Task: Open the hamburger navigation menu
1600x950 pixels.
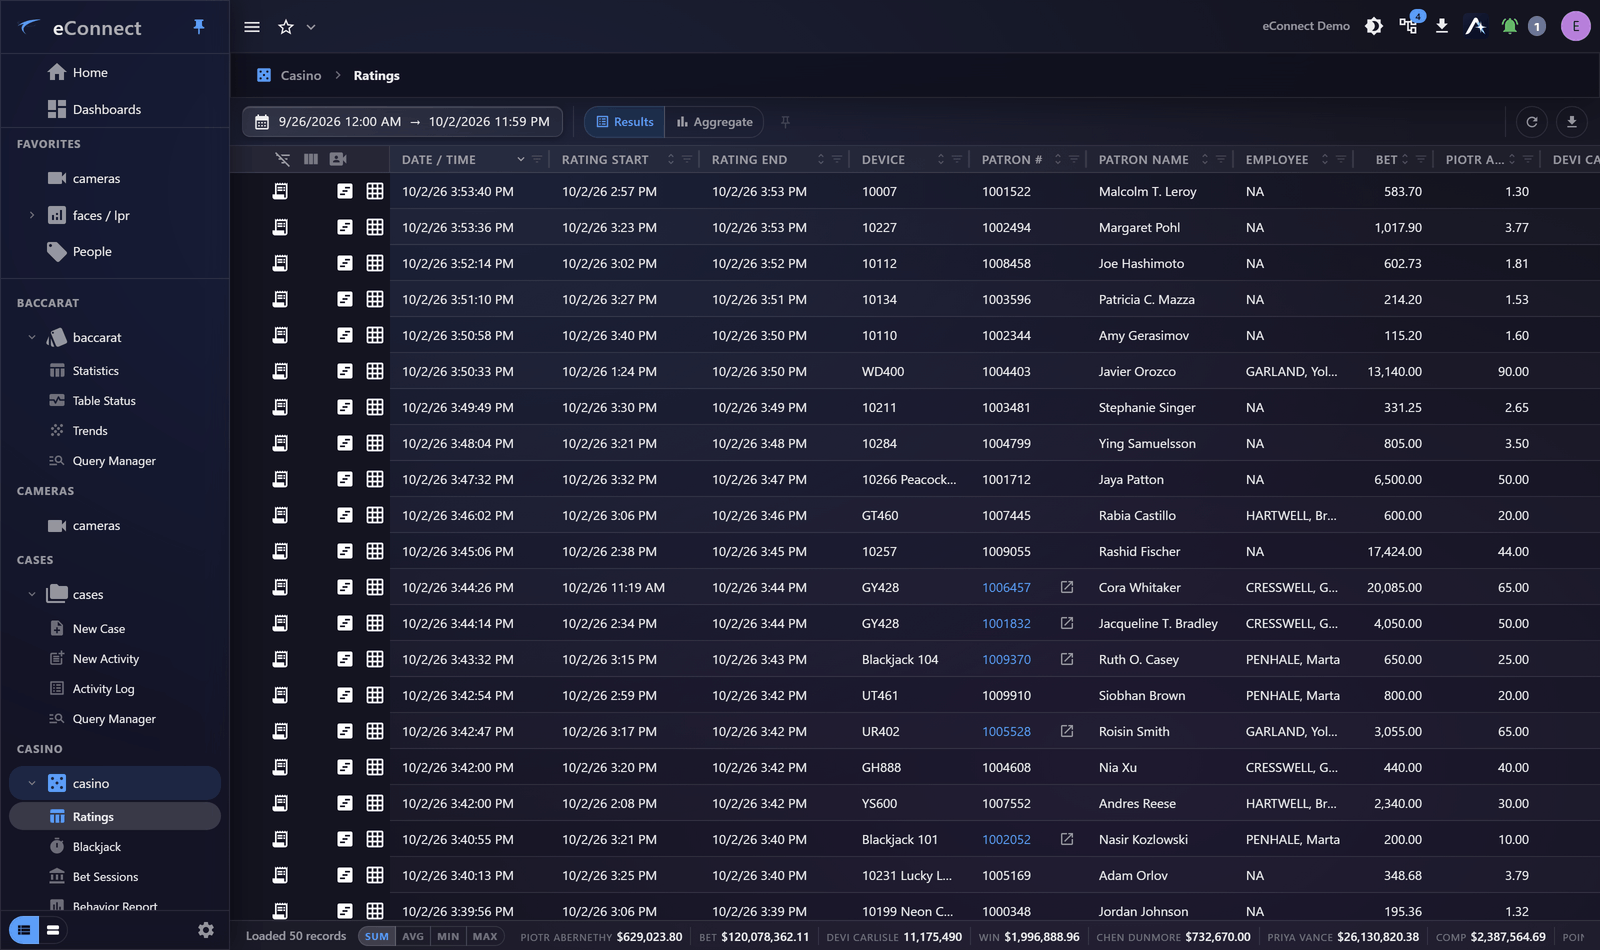Action: 252,27
